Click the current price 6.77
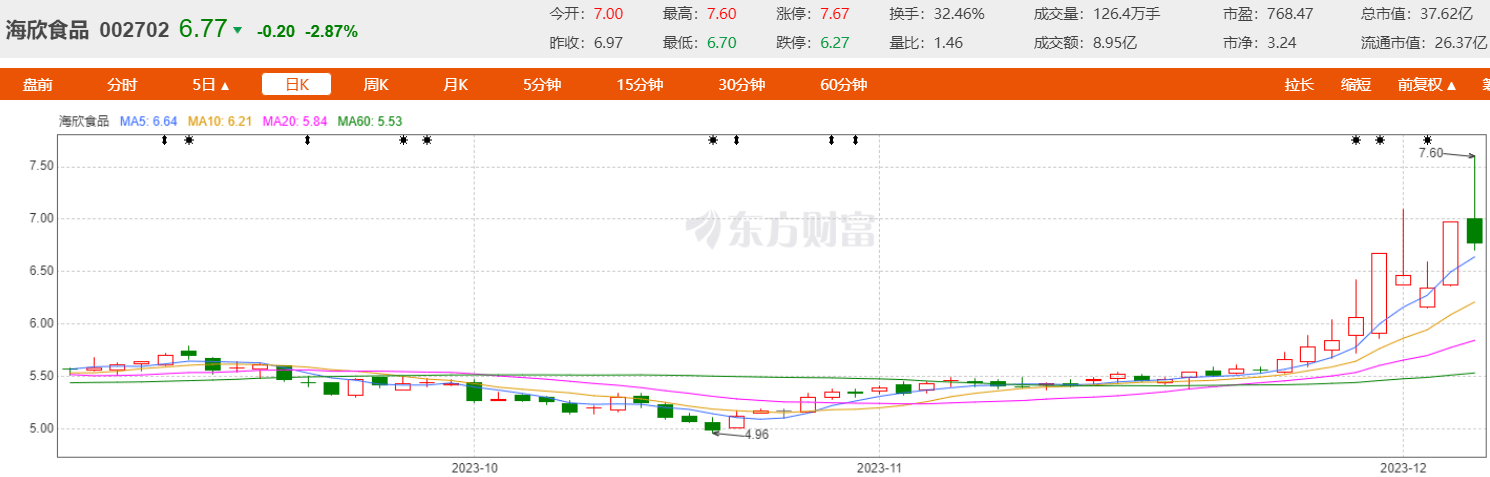This screenshot has width=1490, height=477. point(203,29)
